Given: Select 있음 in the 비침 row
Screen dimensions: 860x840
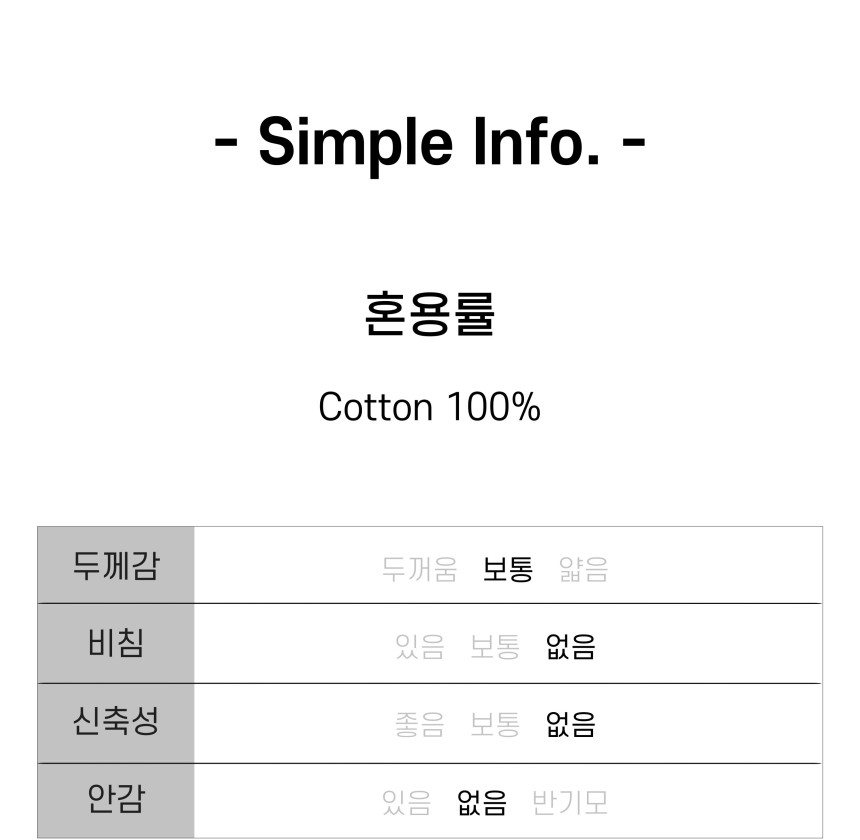Looking at the screenshot, I should [420, 647].
